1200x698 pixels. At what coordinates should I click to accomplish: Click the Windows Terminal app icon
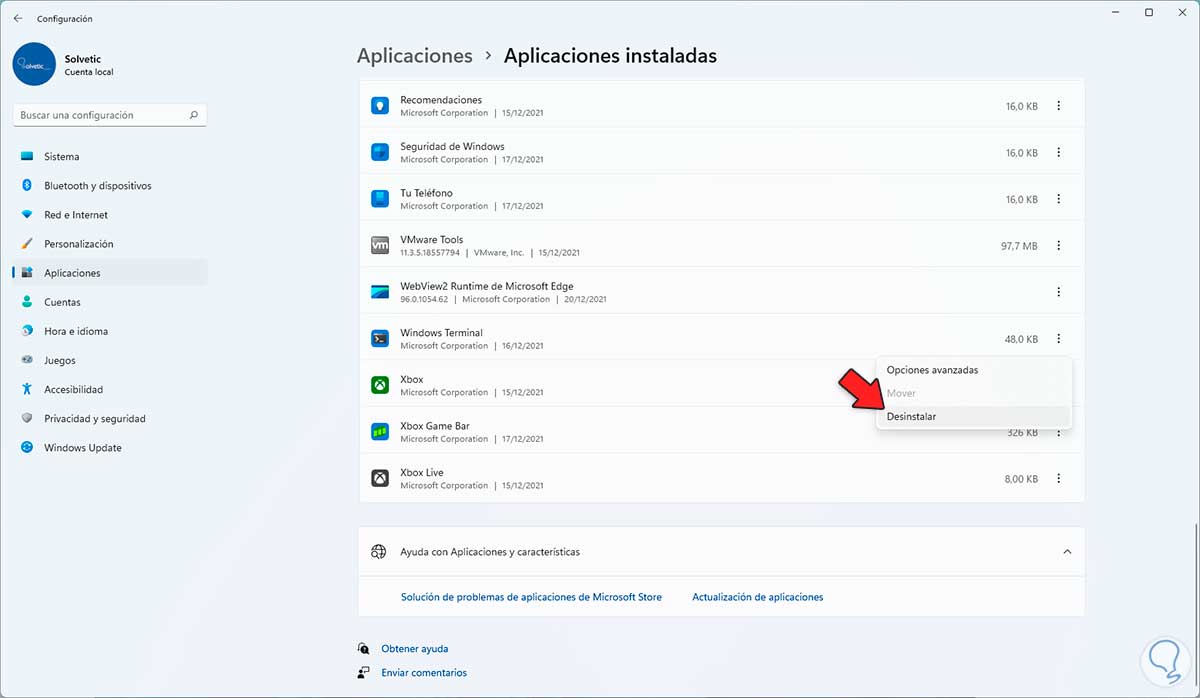(380, 339)
